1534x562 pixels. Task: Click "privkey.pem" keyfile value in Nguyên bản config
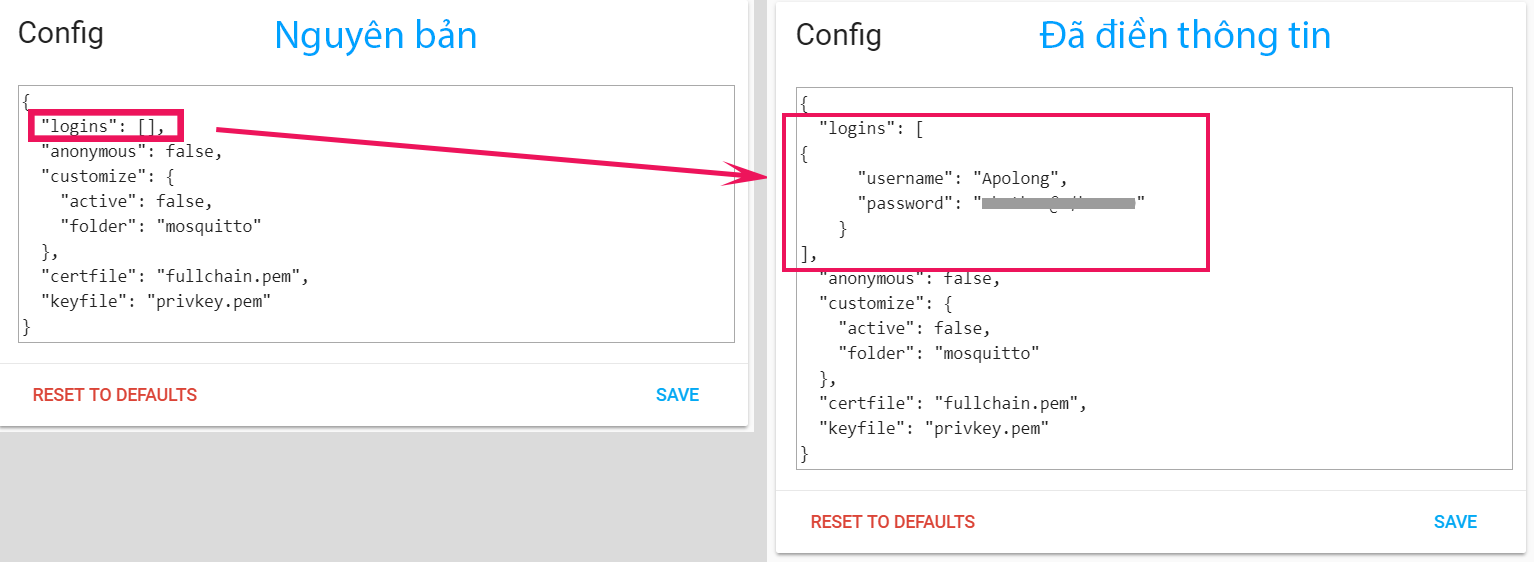tap(208, 300)
